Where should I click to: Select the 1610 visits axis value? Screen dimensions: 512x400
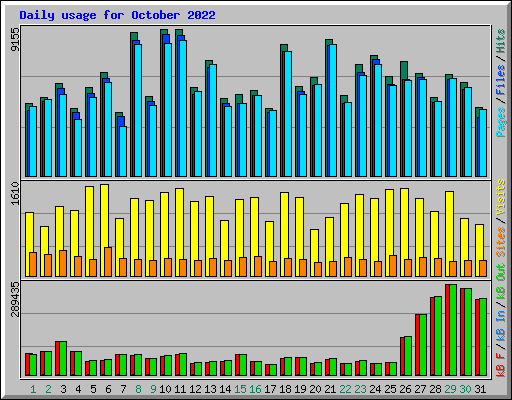pos(15,193)
